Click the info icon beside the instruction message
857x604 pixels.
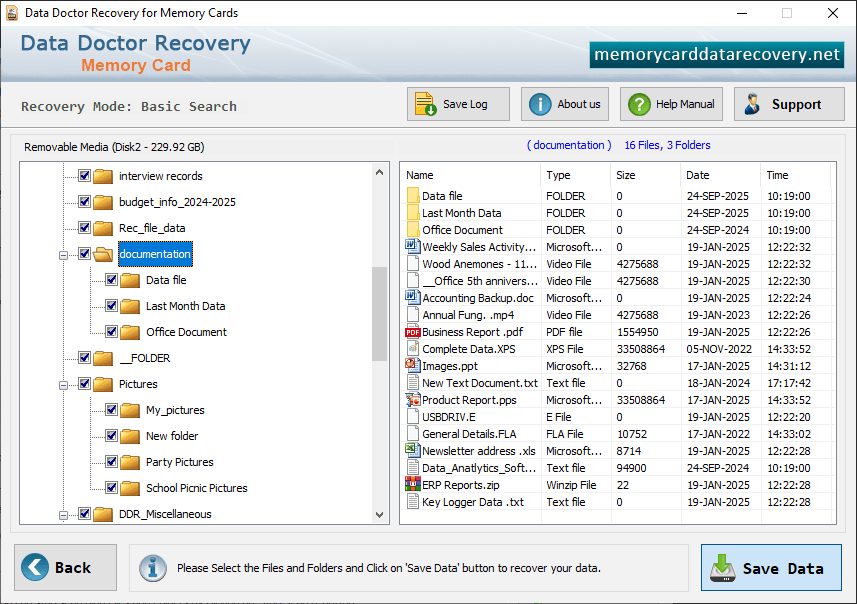pyautogui.click(x=152, y=568)
